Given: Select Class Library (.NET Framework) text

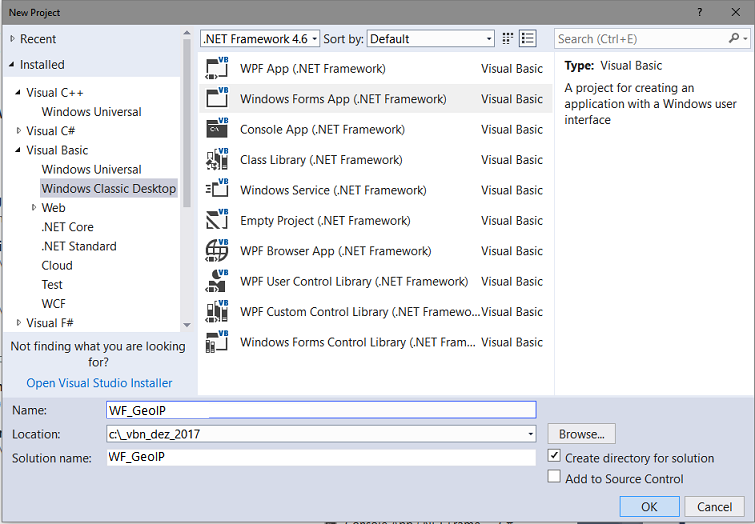Looking at the screenshot, I should tap(321, 159).
